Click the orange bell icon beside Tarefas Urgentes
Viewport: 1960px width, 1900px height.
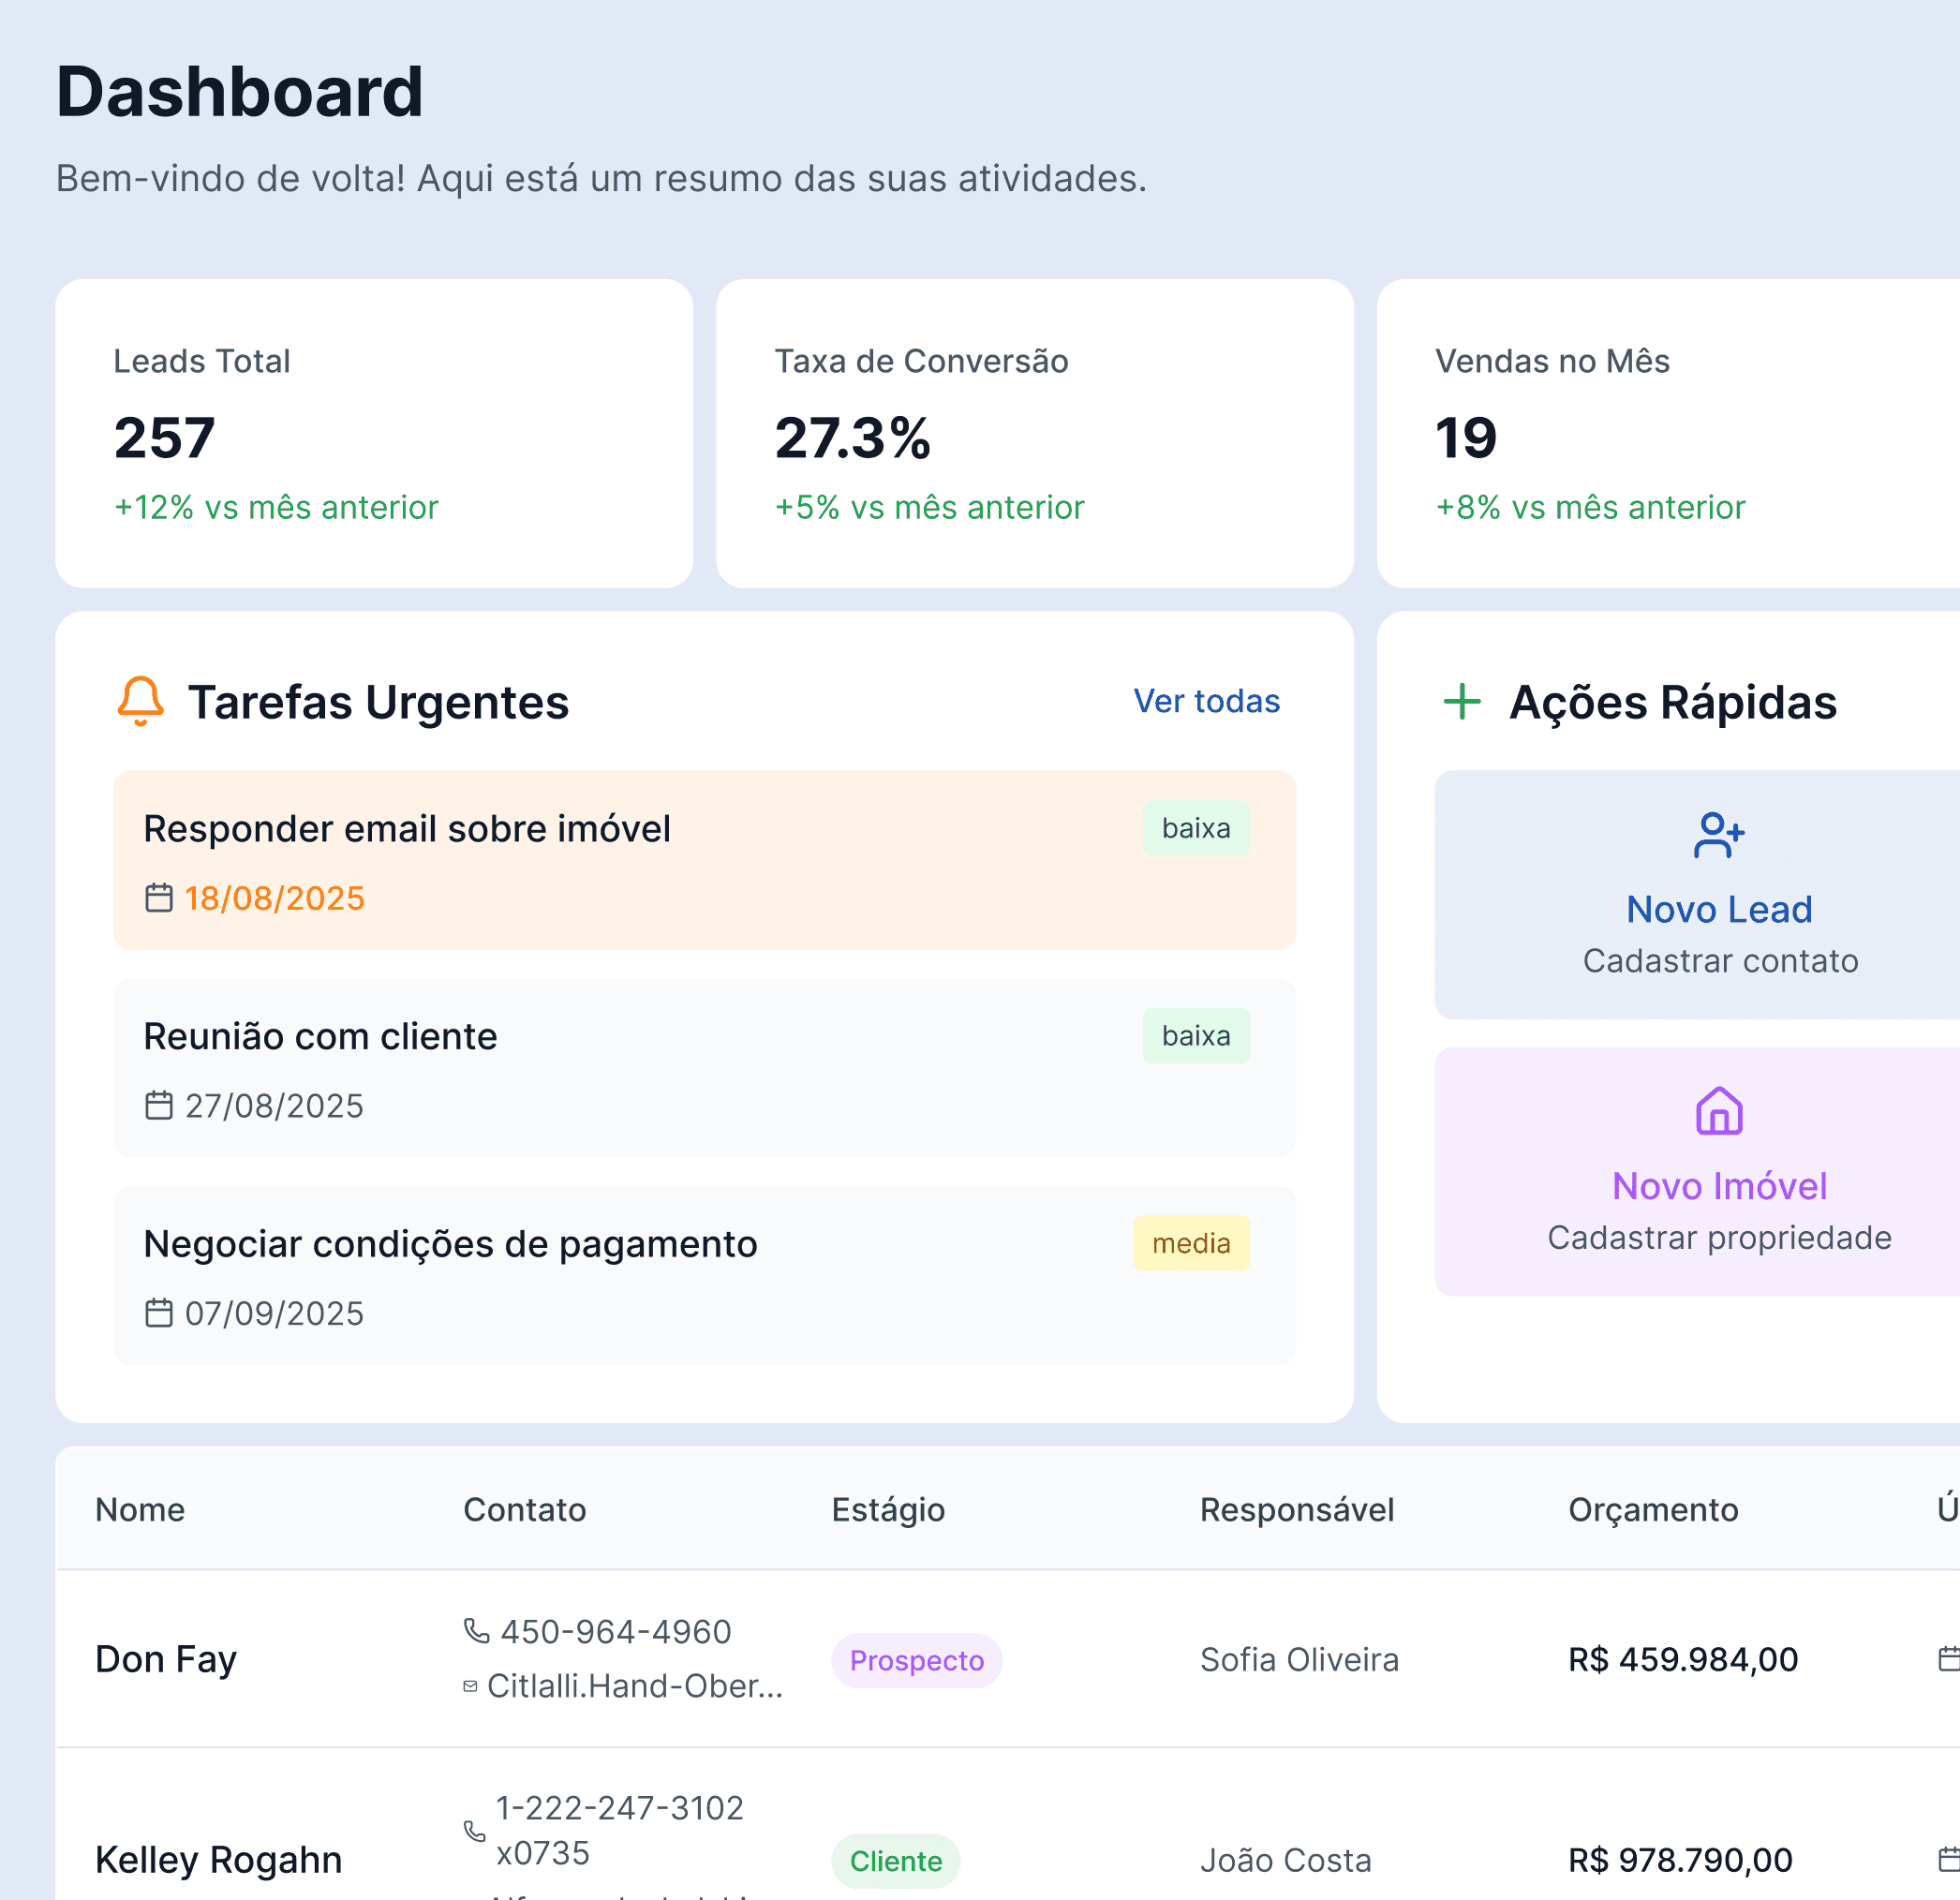[x=140, y=701]
